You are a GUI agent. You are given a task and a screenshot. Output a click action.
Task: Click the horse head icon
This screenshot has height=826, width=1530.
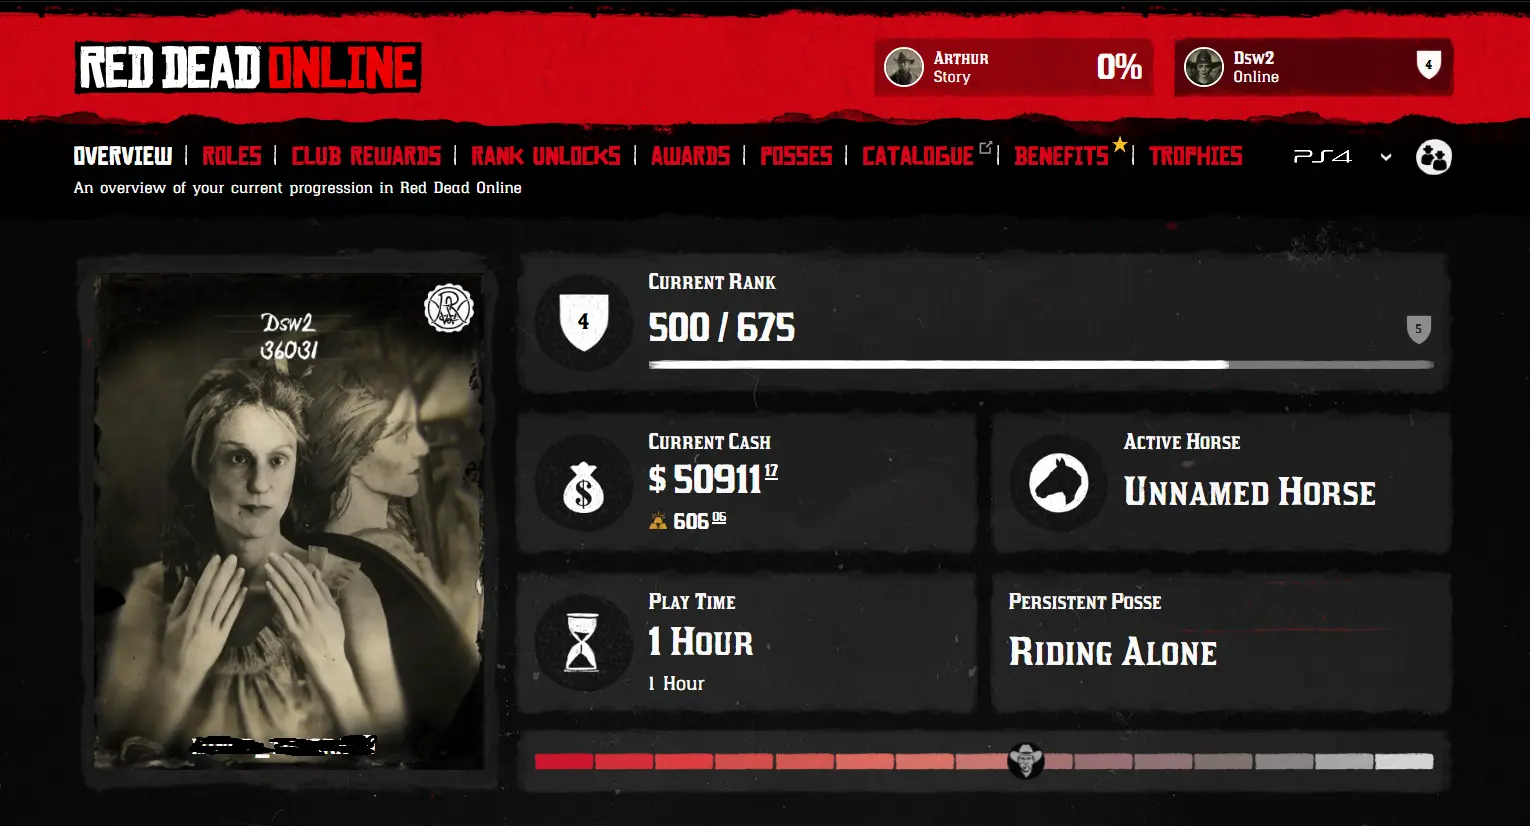(1059, 483)
